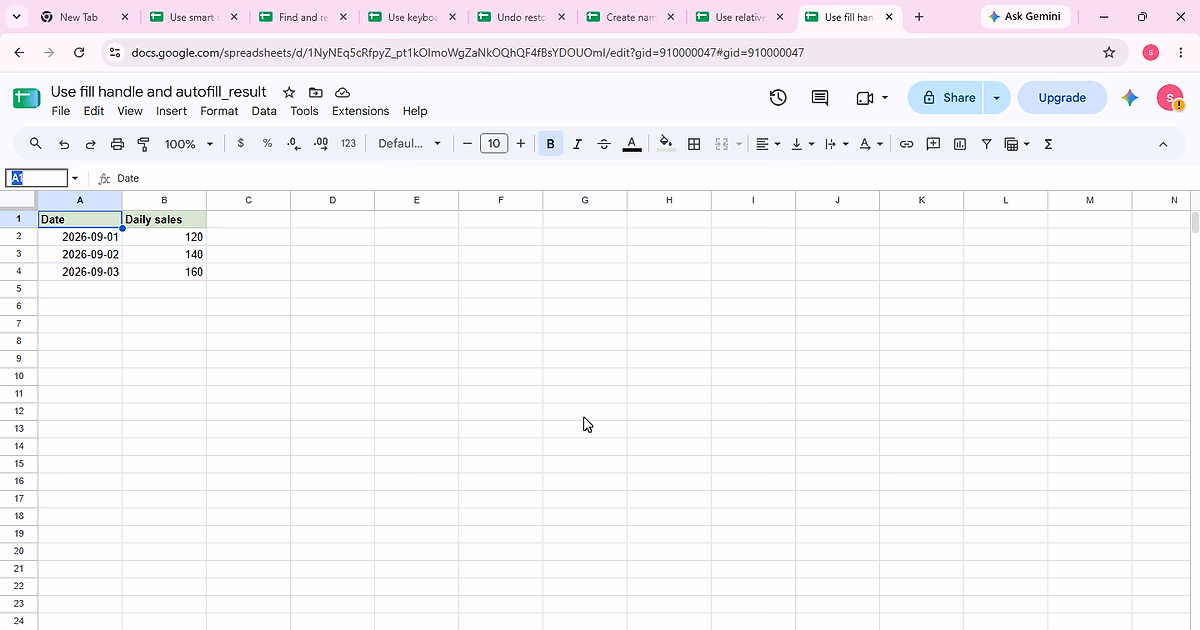This screenshot has height=630, width=1200.
Task: Open the zoom 100% dropdown
Action: (x=189, y=144)
